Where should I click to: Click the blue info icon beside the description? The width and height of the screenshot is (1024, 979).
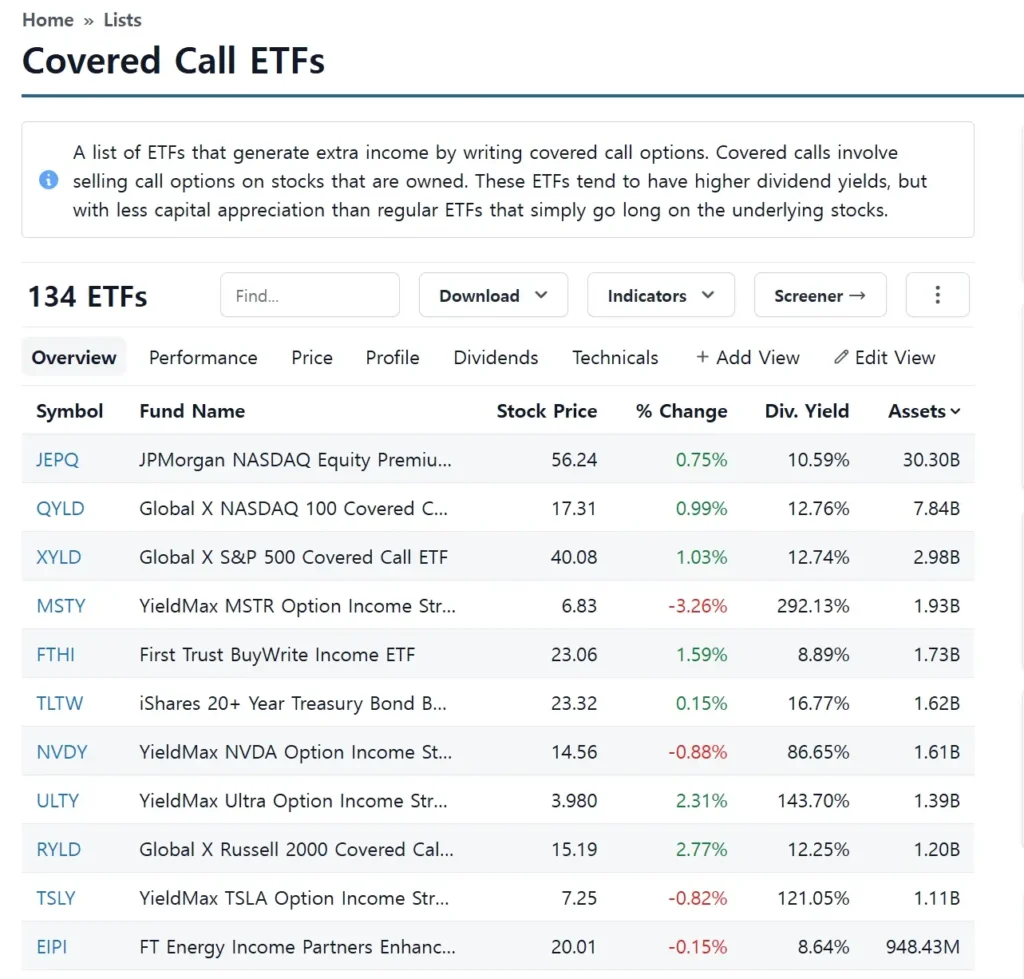click(47, 180)
